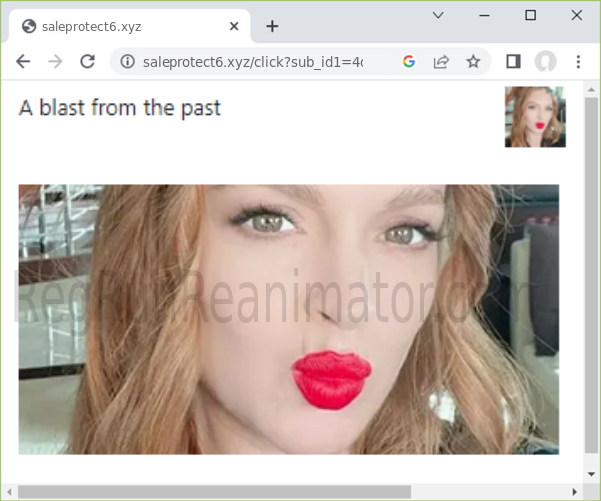Click the horizontal scrollbar right arrow
This screenshot has height=501, width=601.
tap(574, 491)
